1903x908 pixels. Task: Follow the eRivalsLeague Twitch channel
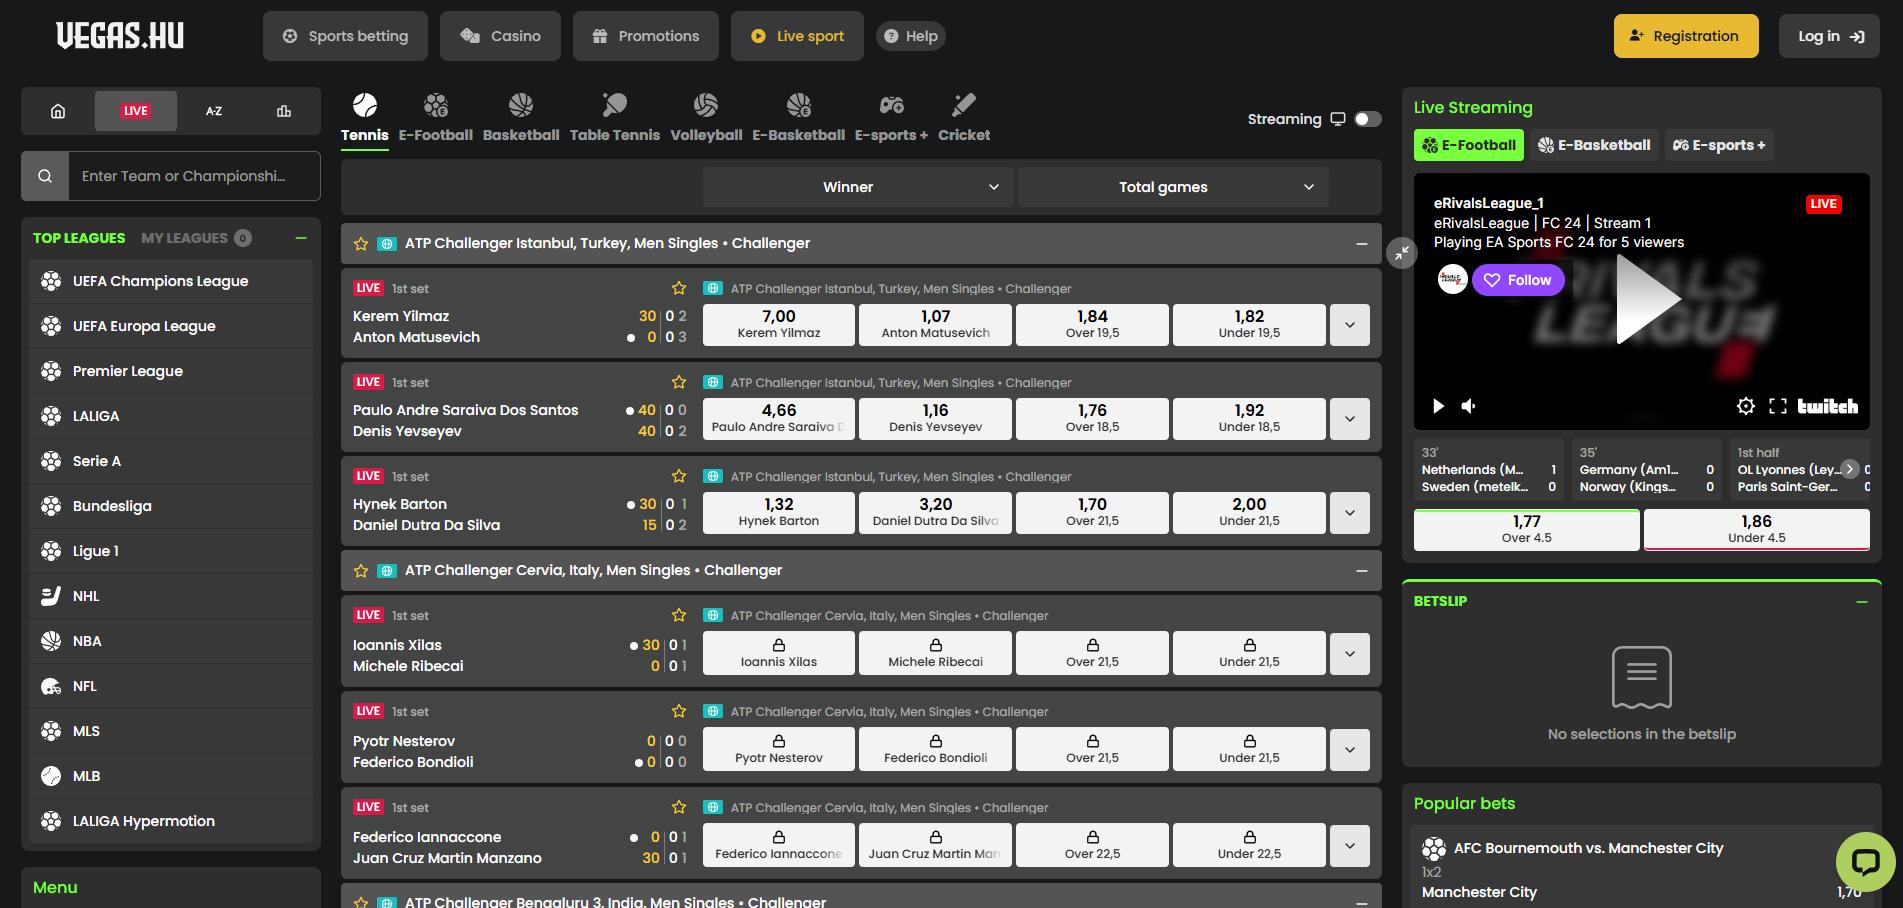[x=1518, y=280]
